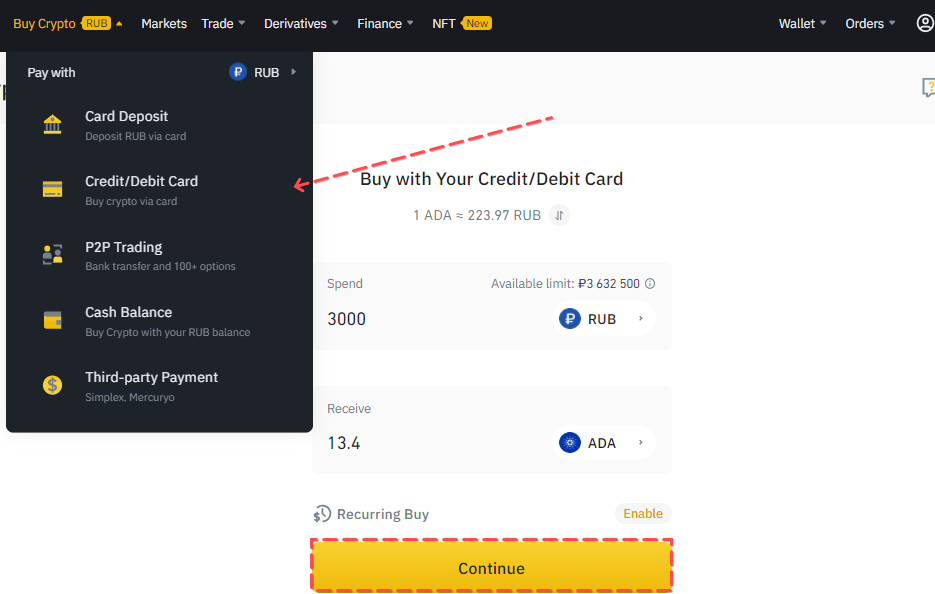Click the Spend amount field showing 3000
This screenshot has width=935, height=594.
tap(430, 319)
